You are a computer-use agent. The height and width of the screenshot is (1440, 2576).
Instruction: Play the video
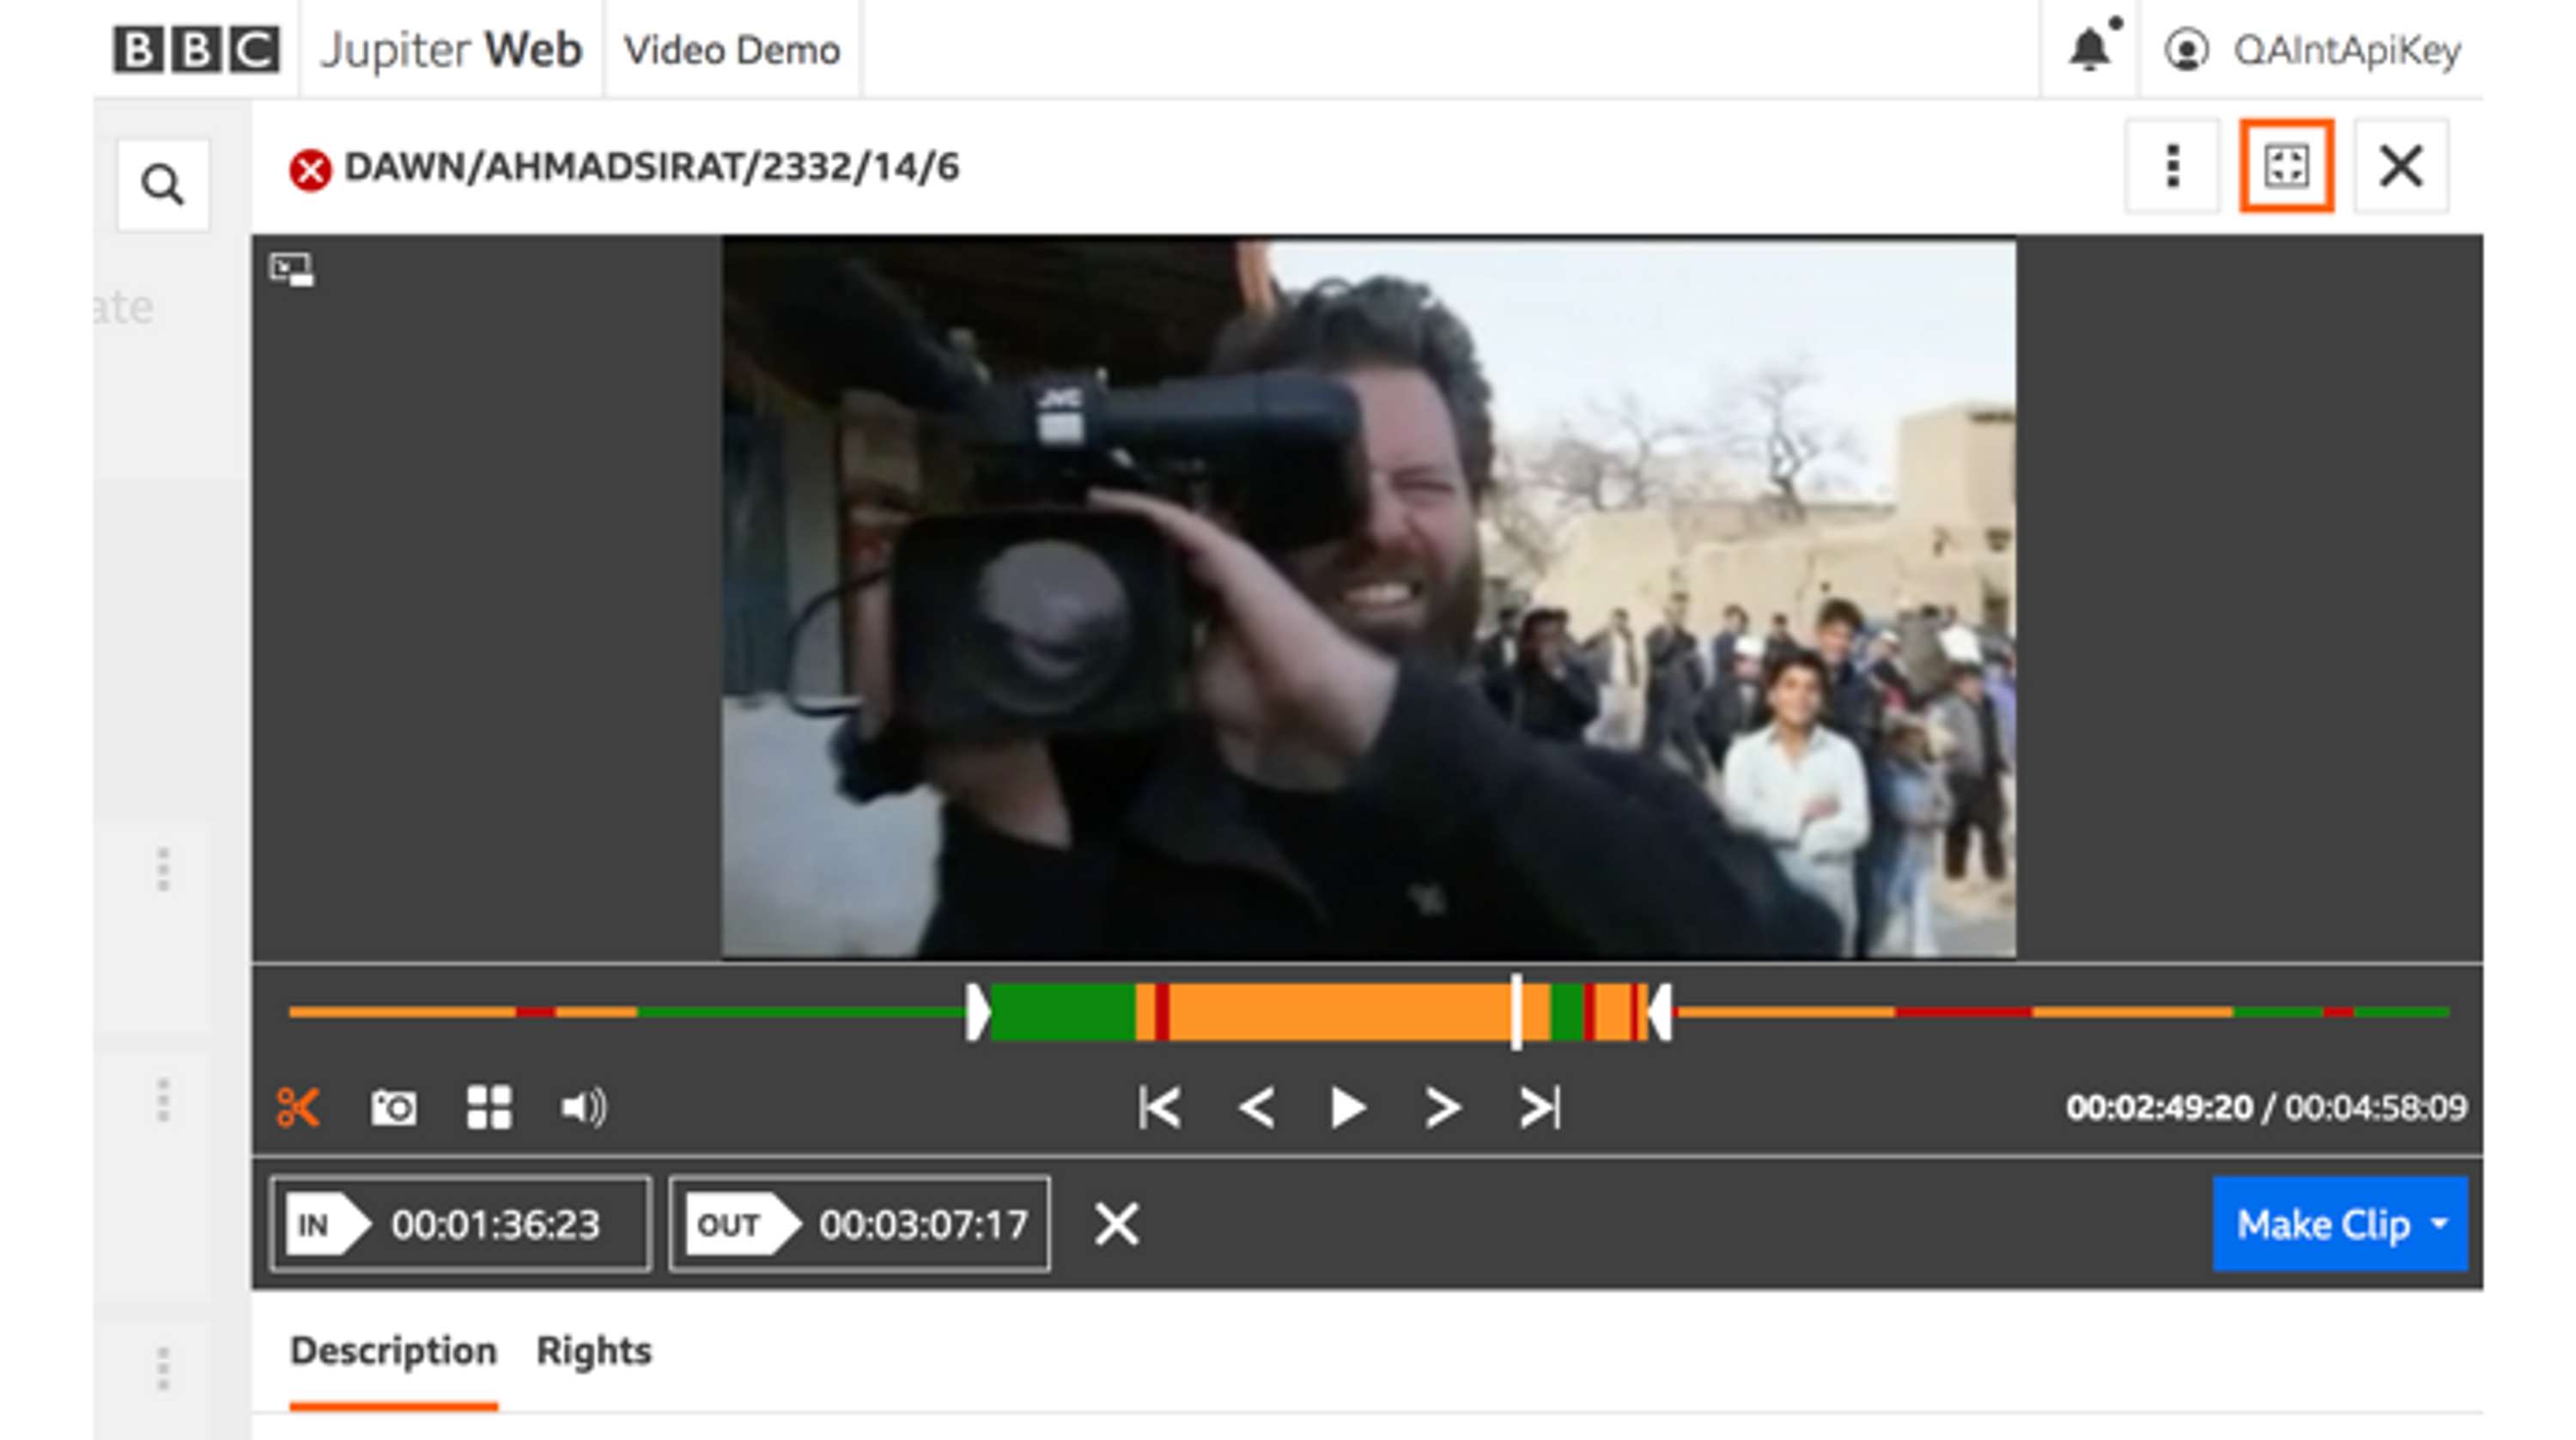(x=1348, y=1108)
